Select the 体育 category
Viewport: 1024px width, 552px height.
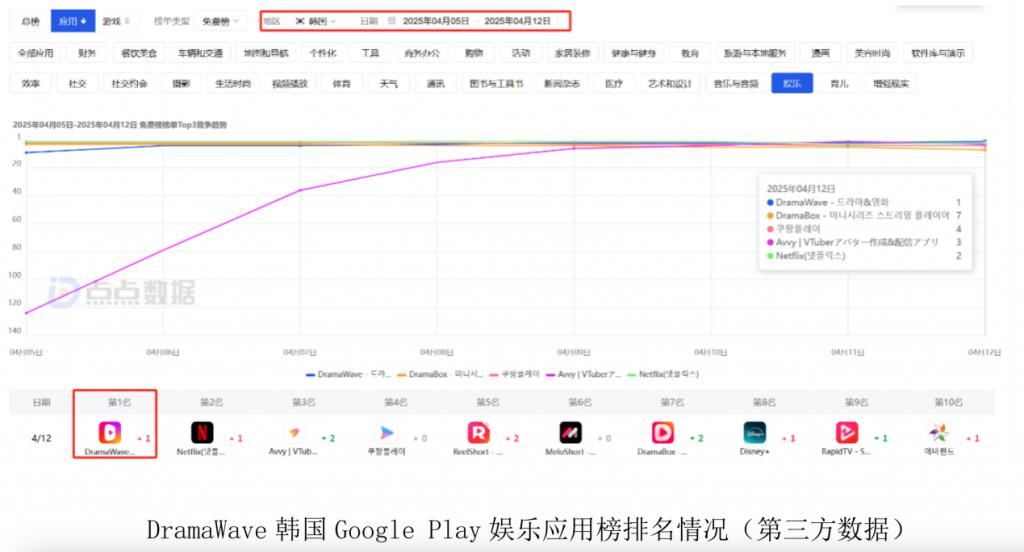click(x=342, y=84)
